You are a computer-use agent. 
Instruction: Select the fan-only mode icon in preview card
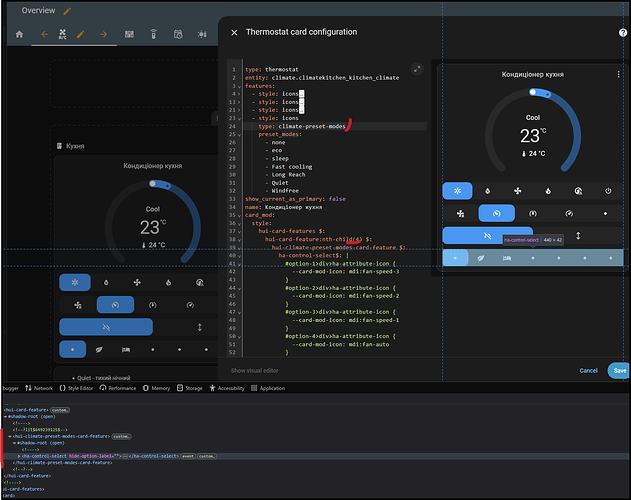pyautogui.click(x=519, y=190)
